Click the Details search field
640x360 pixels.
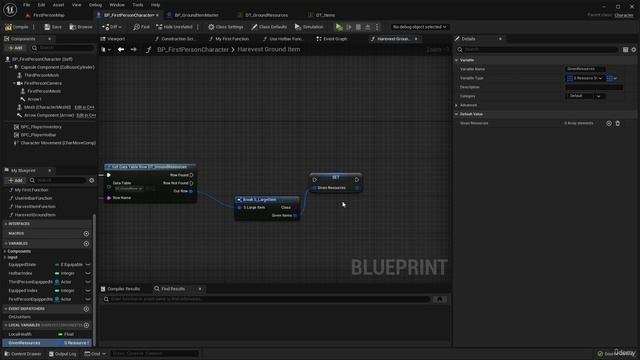click(537, 50)
